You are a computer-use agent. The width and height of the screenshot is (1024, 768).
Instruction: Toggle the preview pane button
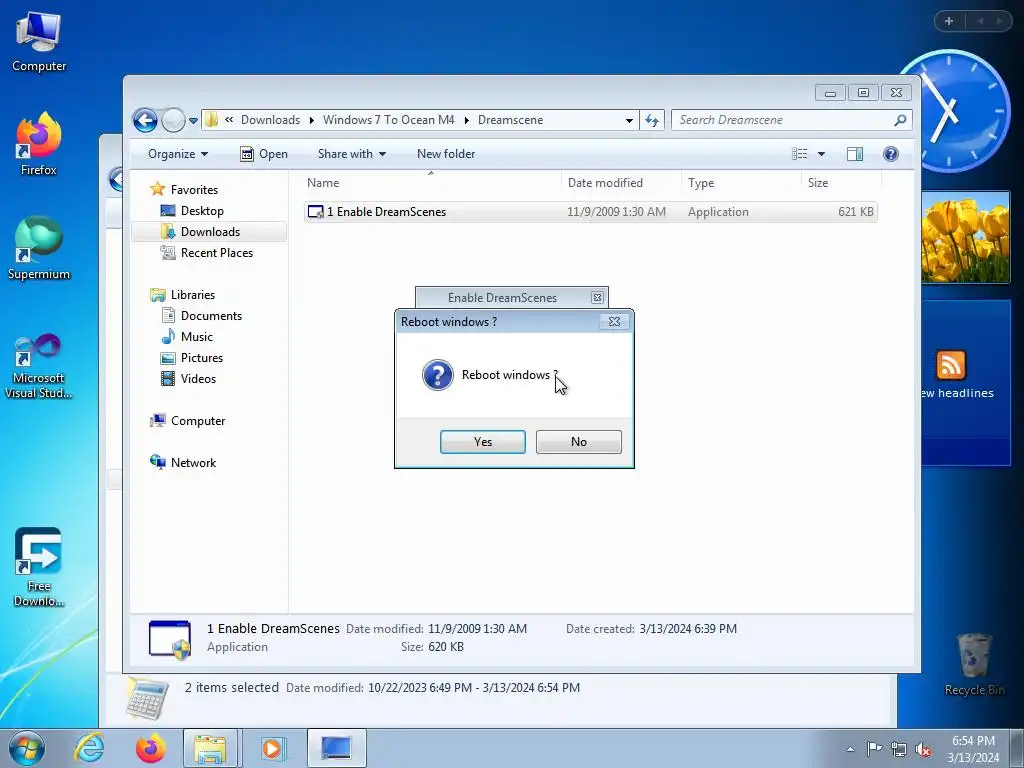tap(855, 154)
